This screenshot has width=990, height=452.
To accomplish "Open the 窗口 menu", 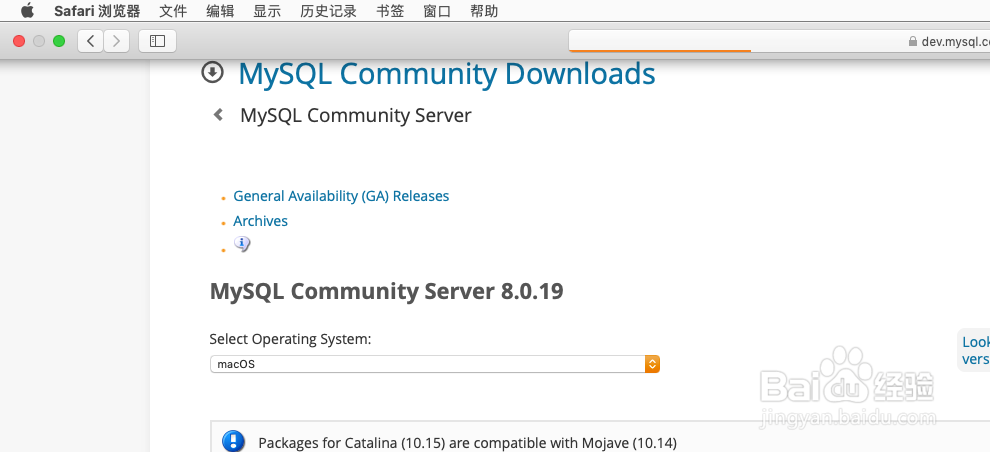I will (x=437, y=11).
